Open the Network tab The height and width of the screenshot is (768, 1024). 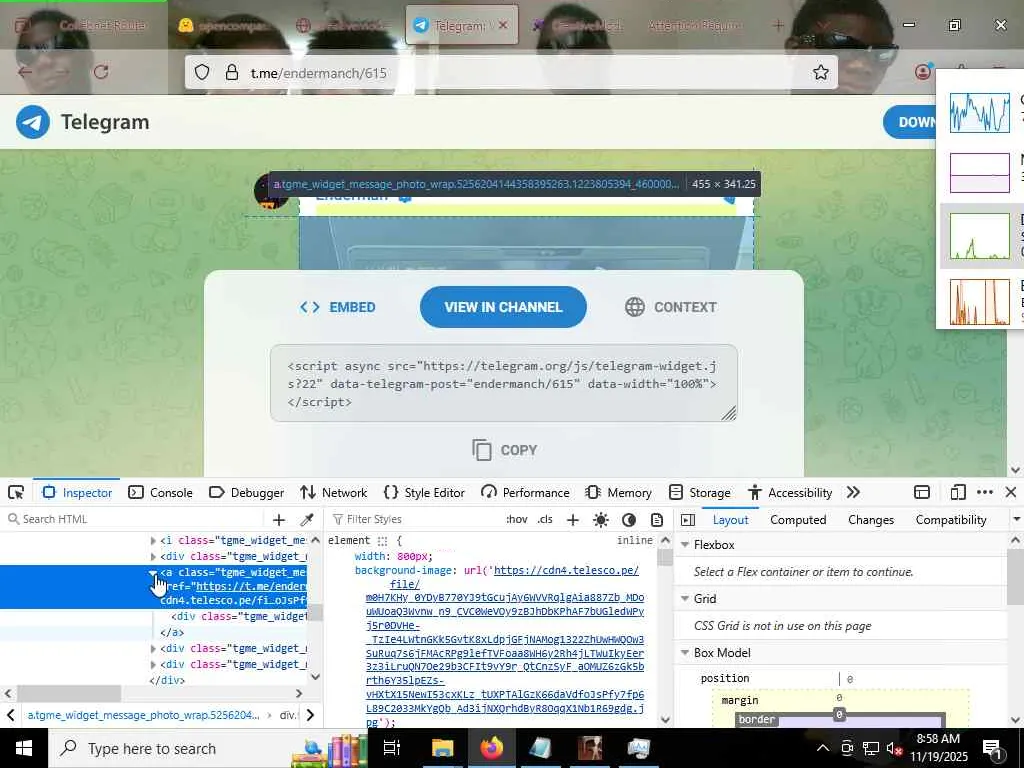(334, 492)
